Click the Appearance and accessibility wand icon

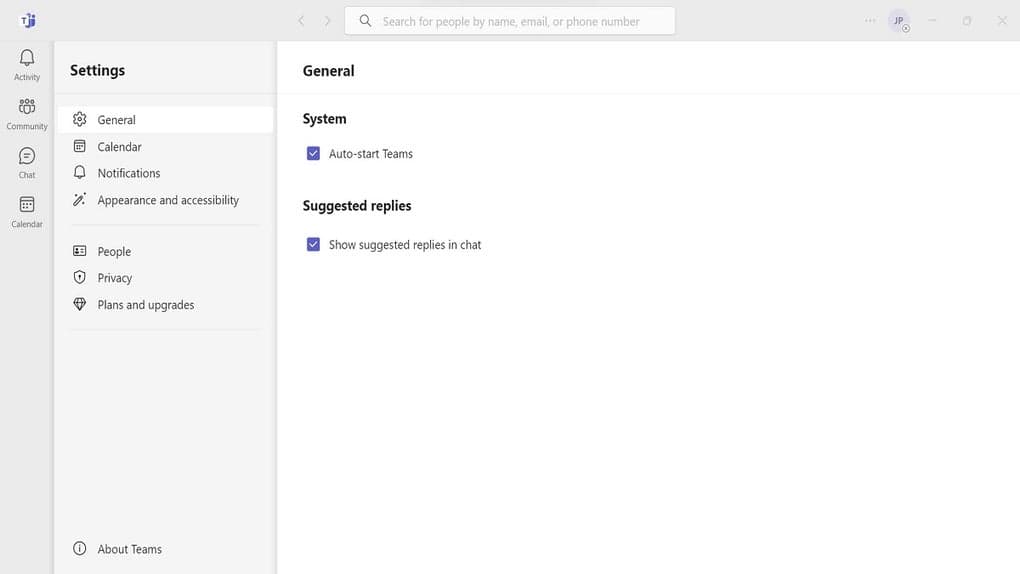[x=79, y=199]
